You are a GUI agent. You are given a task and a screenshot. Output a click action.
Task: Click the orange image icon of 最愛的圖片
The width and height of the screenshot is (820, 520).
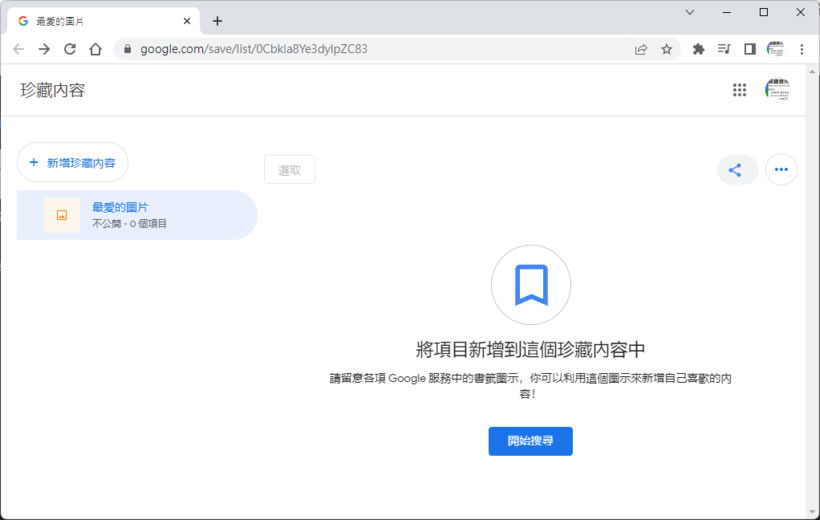point(62,215)
